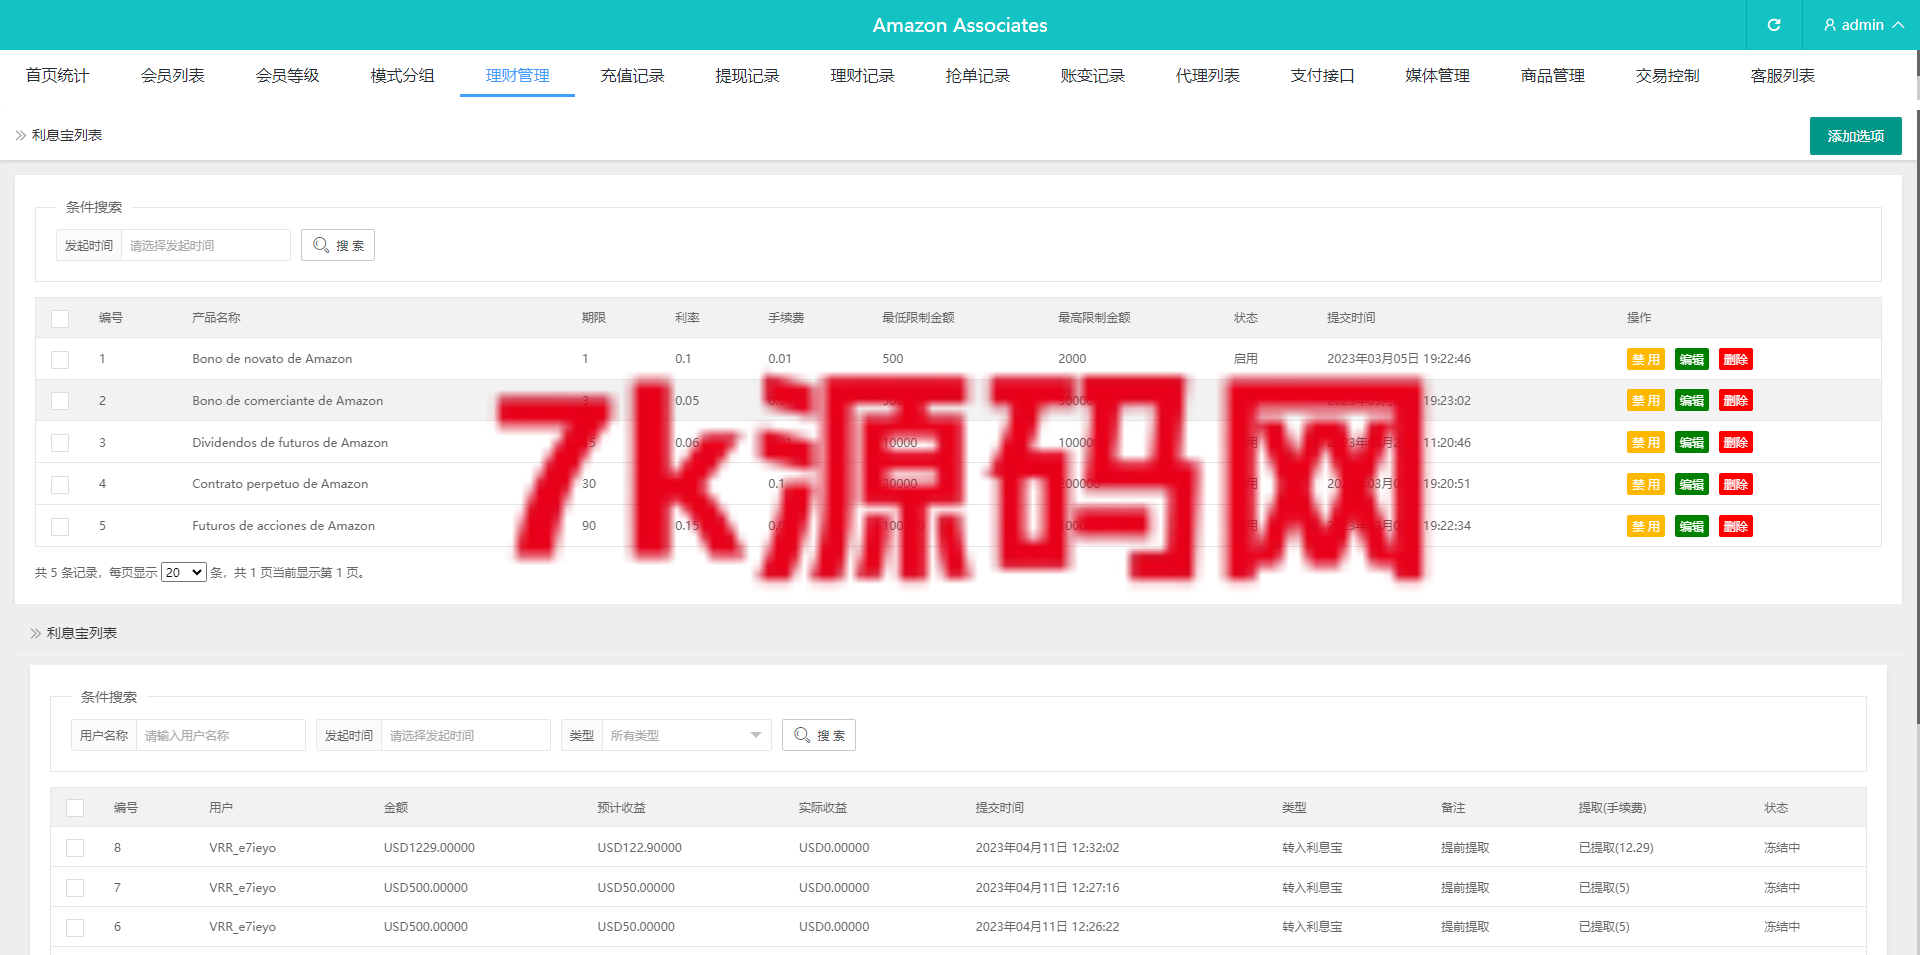Switch to the 理财记录 tab
Image resolution: width=1920 pixels, height=955 pixels.
click(862, 75)
